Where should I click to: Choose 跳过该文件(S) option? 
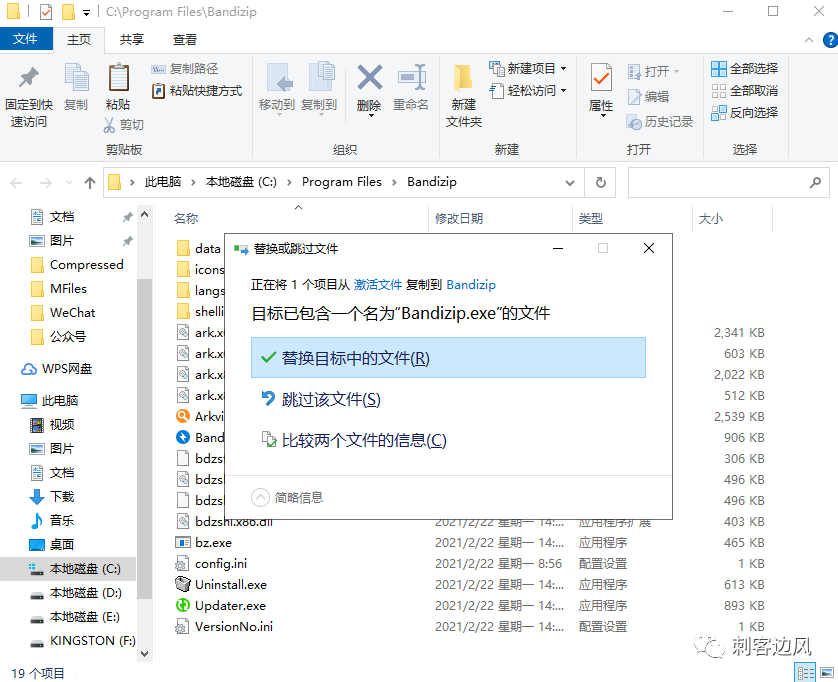[x=448, y=399]
